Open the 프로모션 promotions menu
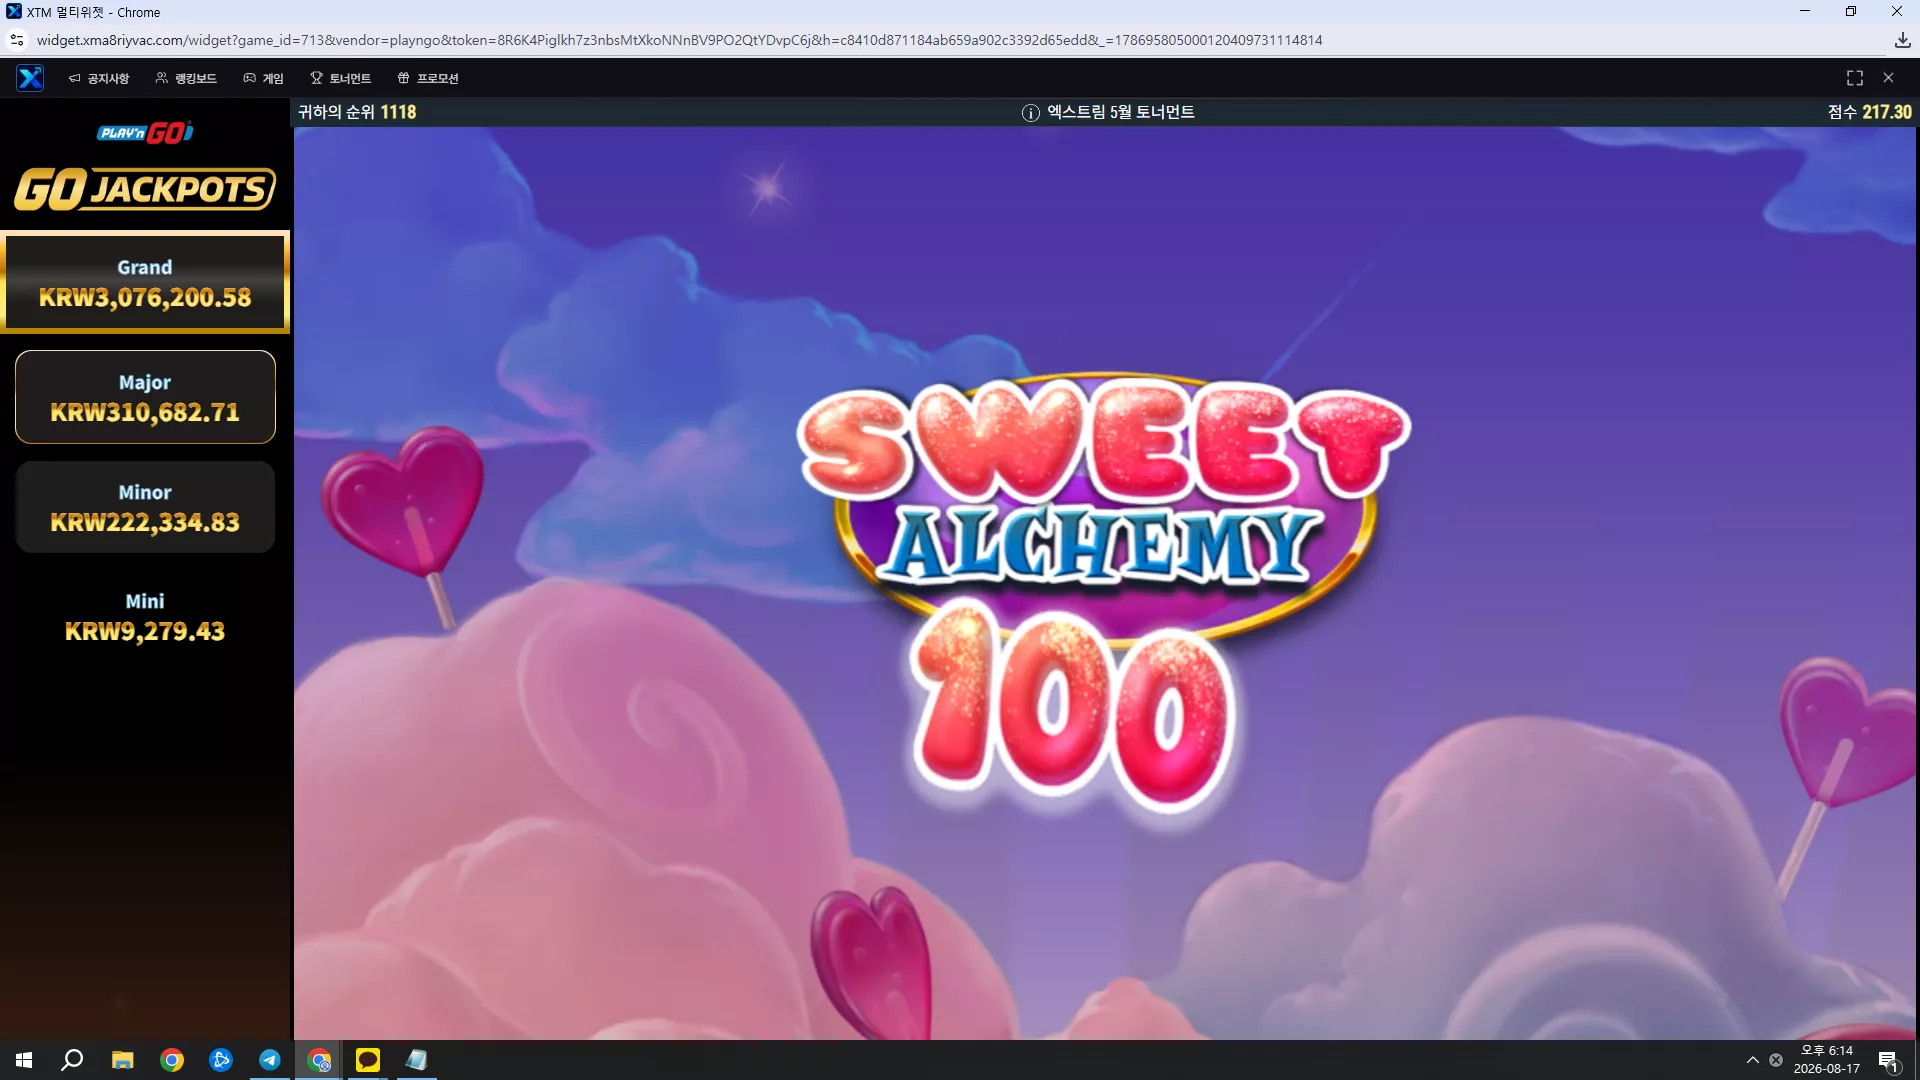The image size is (1920, 1080). pos(428,78)
